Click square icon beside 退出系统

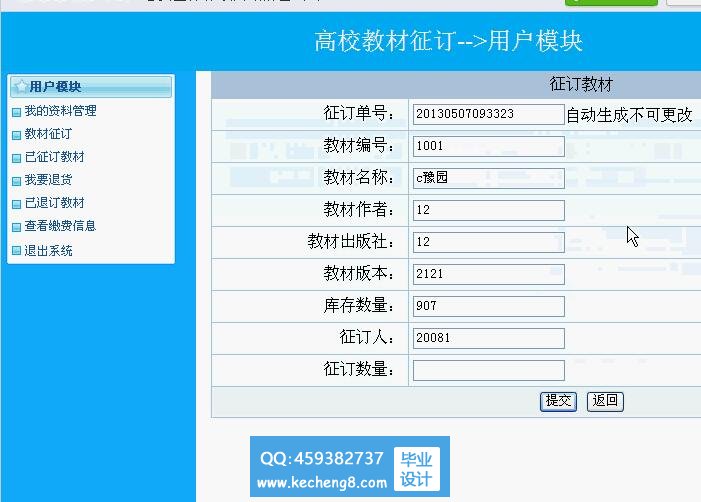coord(17,250)
